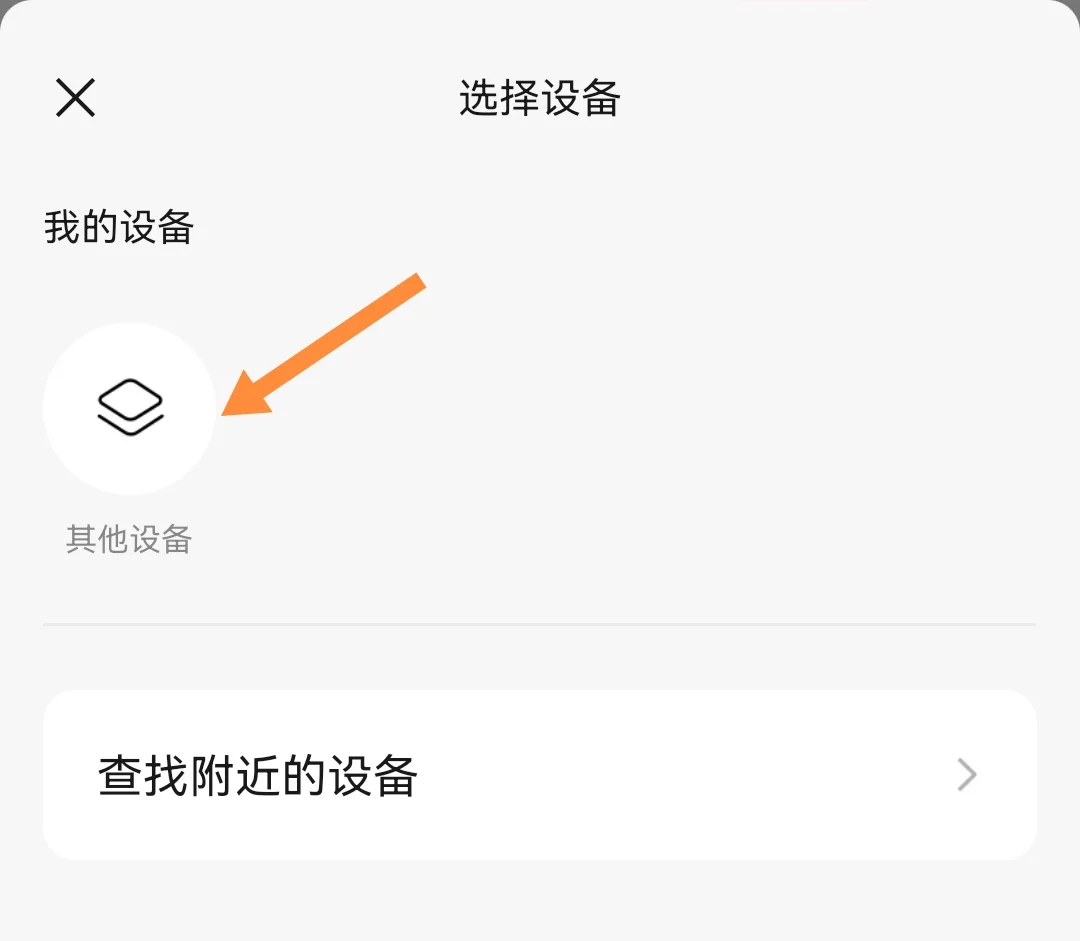Tap the right-pointing chevron in the bottom card
This screenshot has height=941, width=1080.
[x=967, y=775]
